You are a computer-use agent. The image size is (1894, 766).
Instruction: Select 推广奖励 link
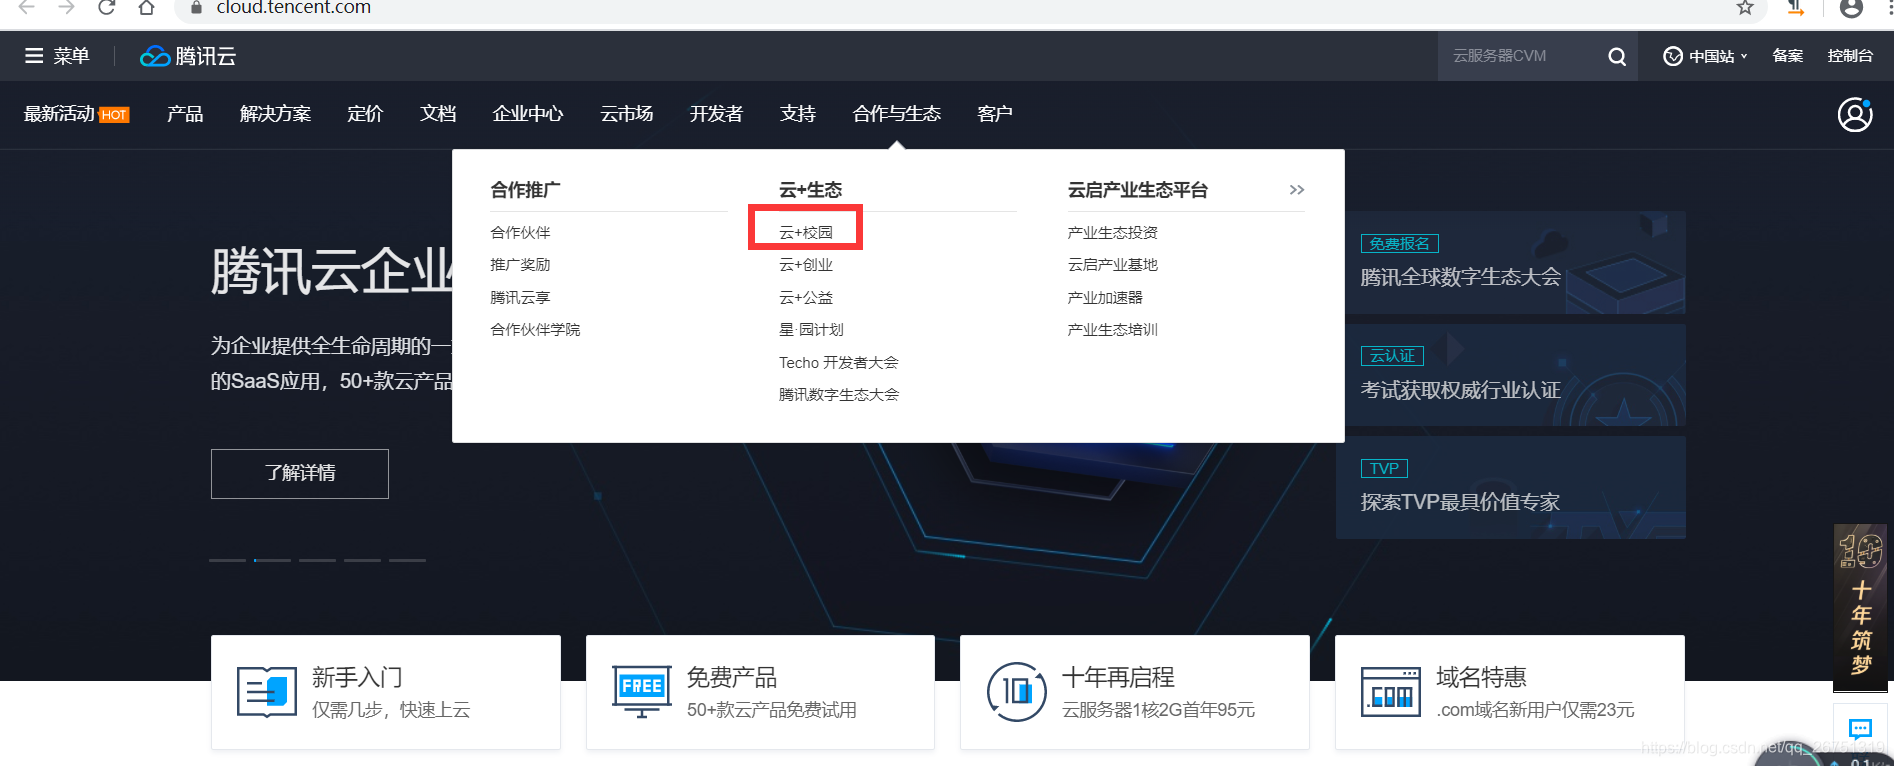520,265
